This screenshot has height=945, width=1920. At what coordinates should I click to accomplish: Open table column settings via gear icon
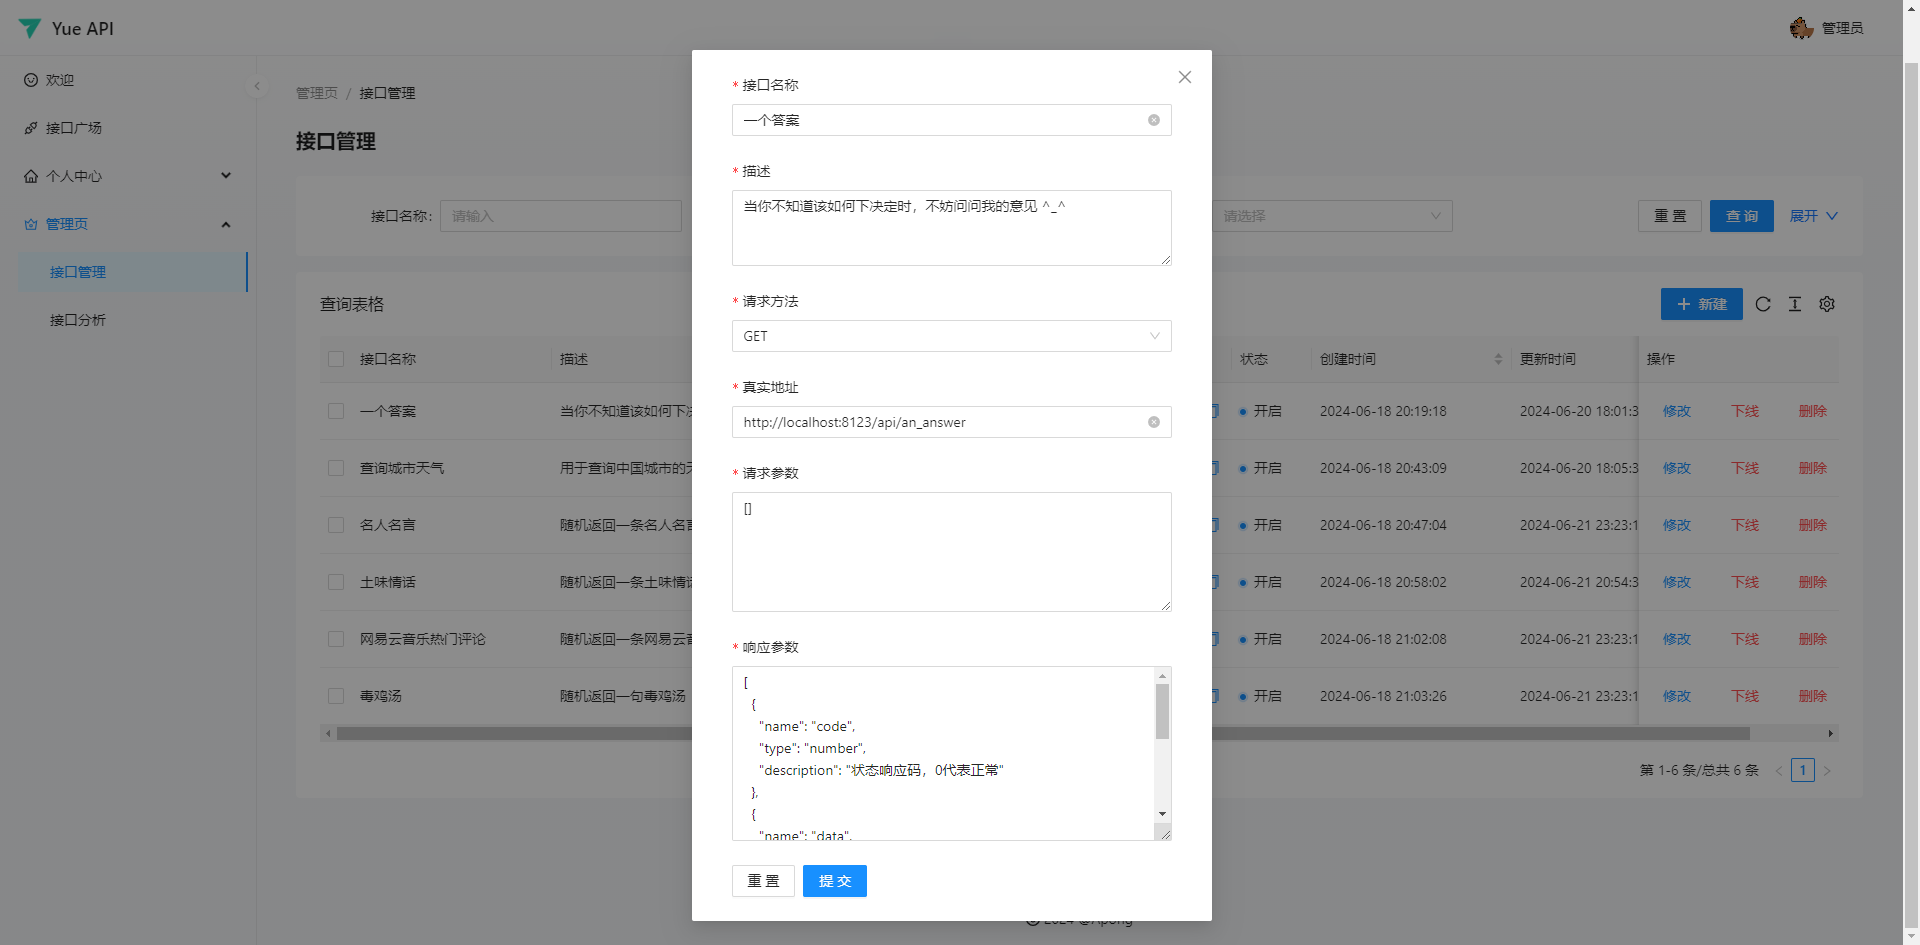click(x=1827, y=304)
